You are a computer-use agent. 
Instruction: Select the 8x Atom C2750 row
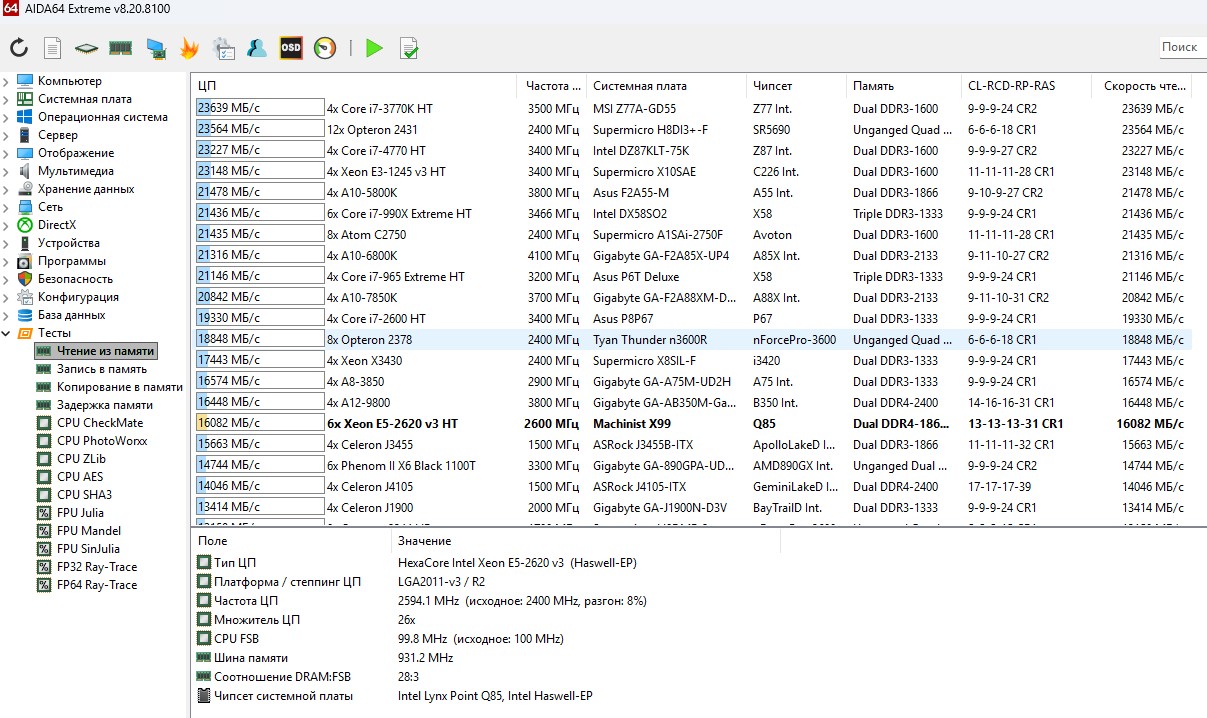[691, 234]
